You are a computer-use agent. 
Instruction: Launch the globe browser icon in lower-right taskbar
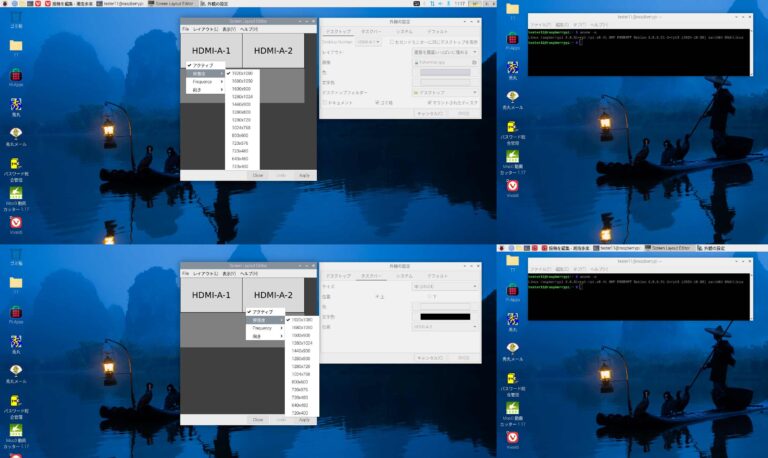(511, 248)
